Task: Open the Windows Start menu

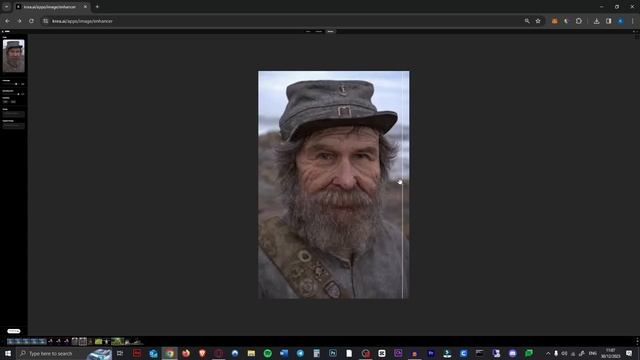Action: pyautogui.click(x=8, y=353)
